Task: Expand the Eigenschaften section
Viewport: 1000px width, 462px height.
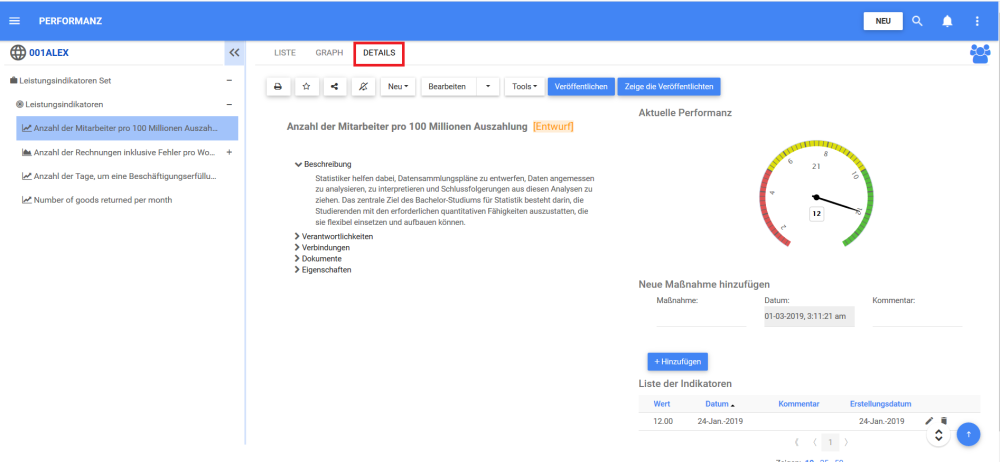Action: pyautogui.click(x=323, y=269)
